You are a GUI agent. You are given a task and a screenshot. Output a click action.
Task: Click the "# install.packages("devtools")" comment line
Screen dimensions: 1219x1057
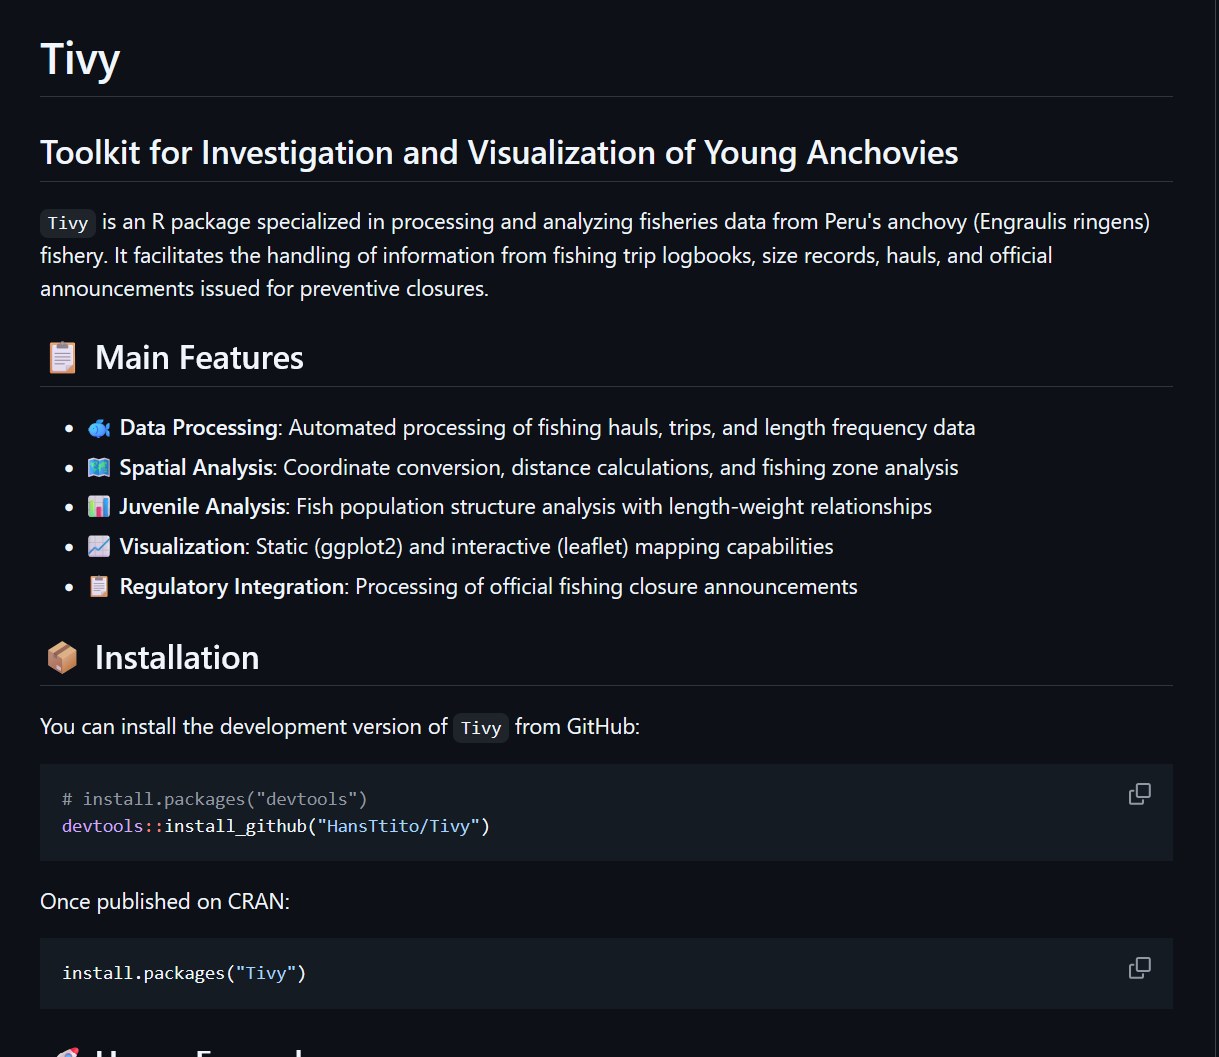[215, 799]
